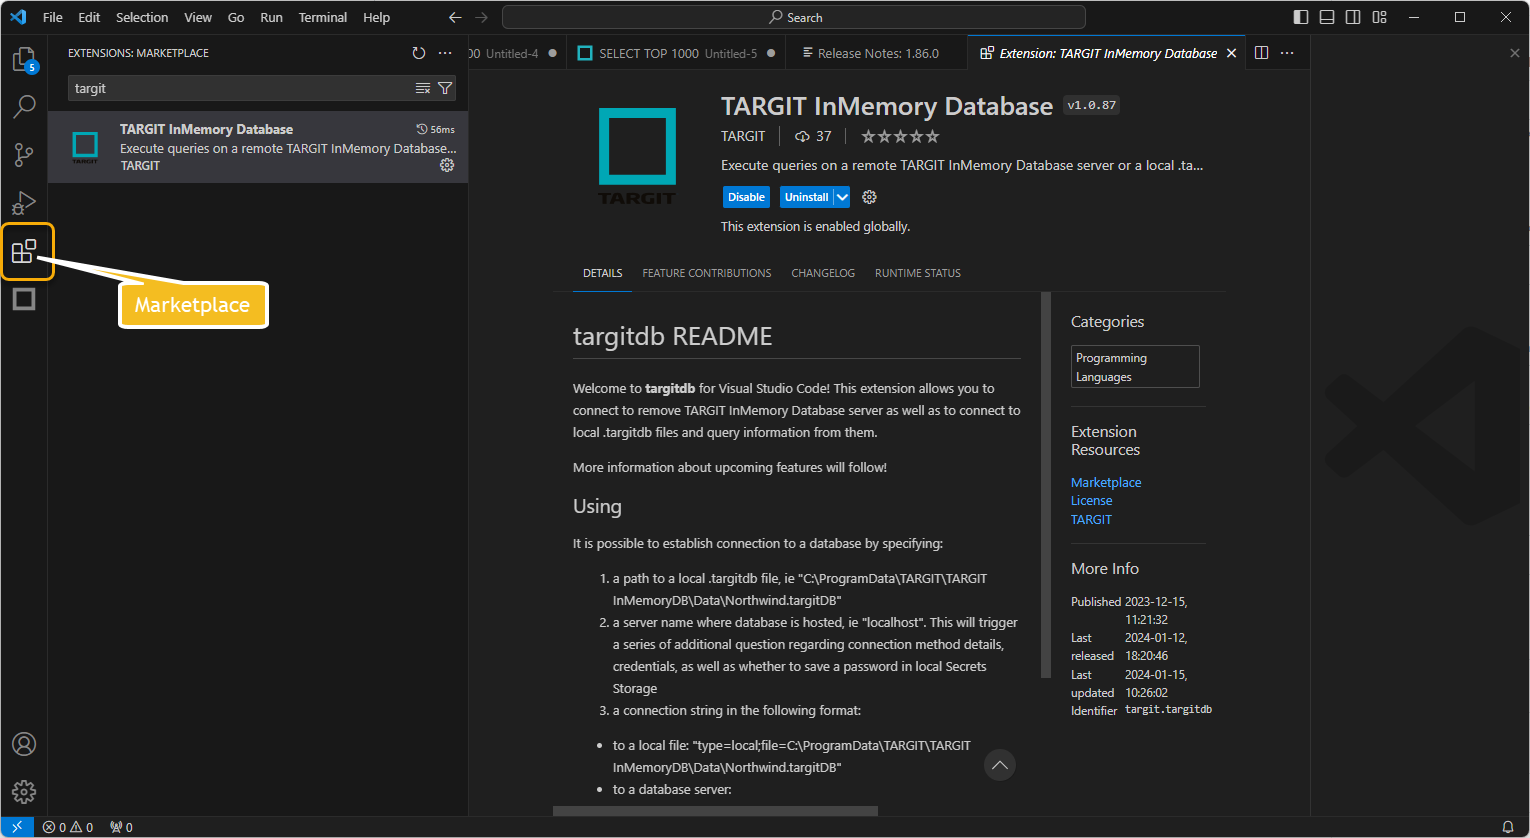Open the Terminal menu

pos(322,17)
